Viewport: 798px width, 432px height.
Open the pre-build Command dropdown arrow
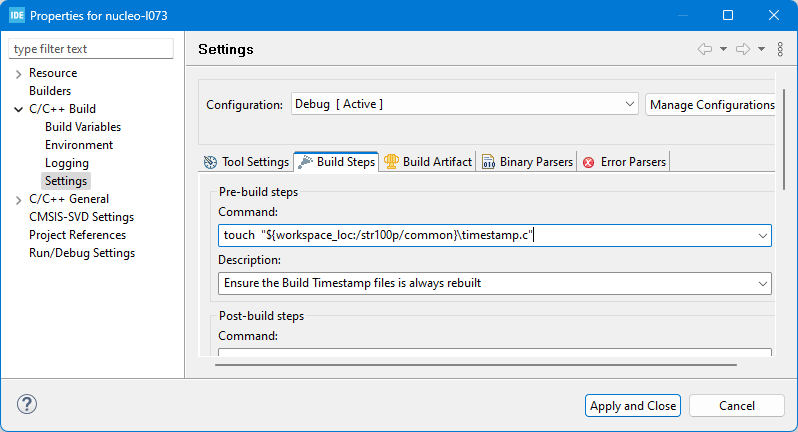pos(764,236)
